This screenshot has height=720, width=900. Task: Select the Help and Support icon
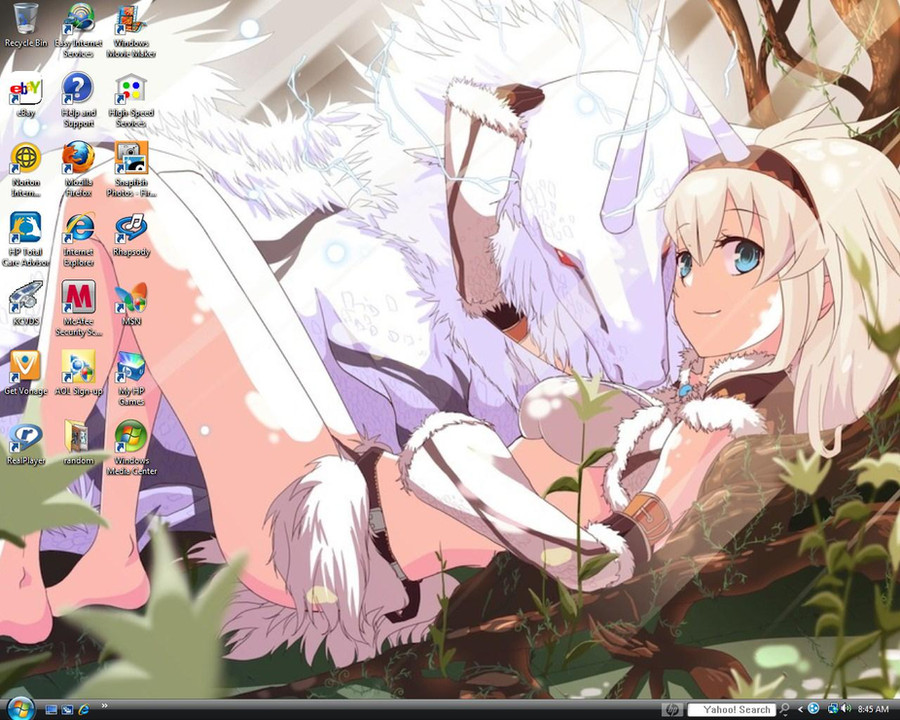point(79,99)
